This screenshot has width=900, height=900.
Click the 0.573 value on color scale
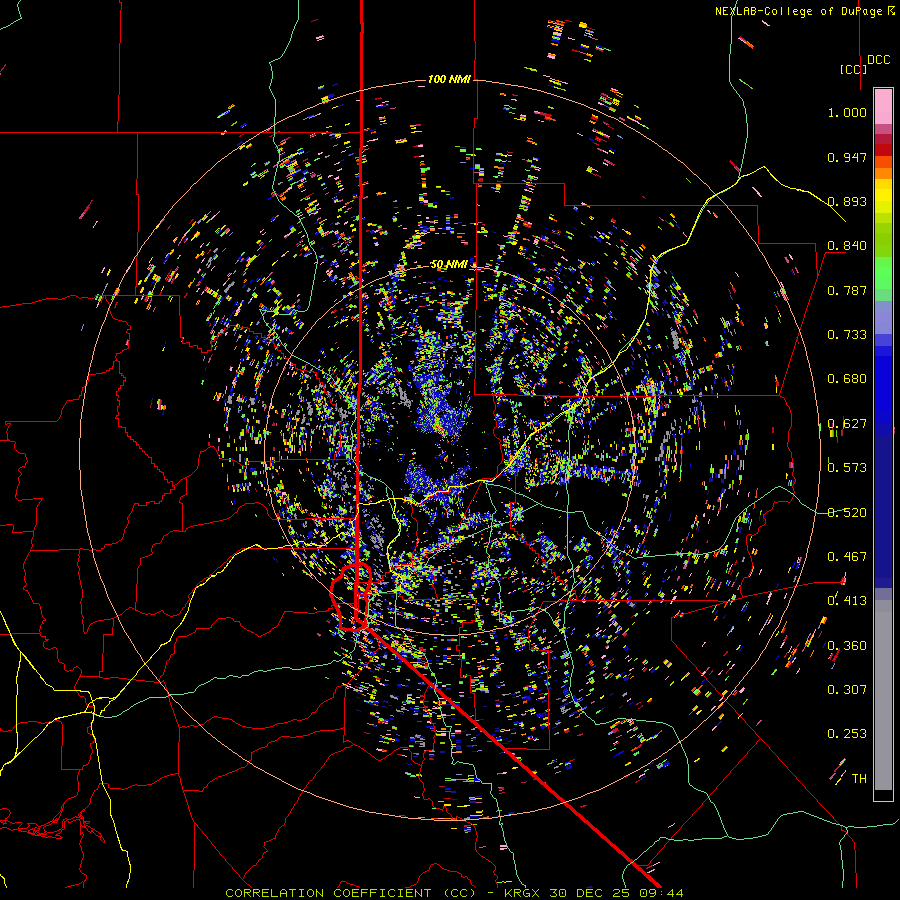click(847, 468)
